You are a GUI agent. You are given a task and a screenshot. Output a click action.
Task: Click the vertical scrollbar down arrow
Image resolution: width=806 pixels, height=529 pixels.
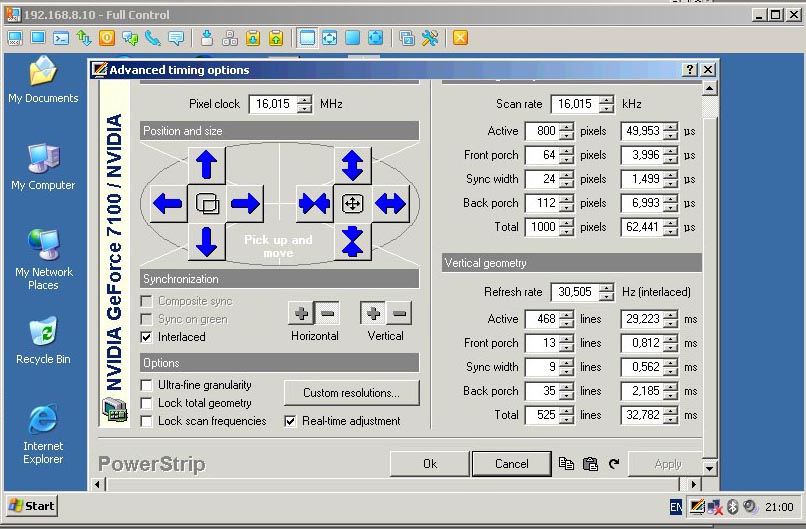click(709, 468)
